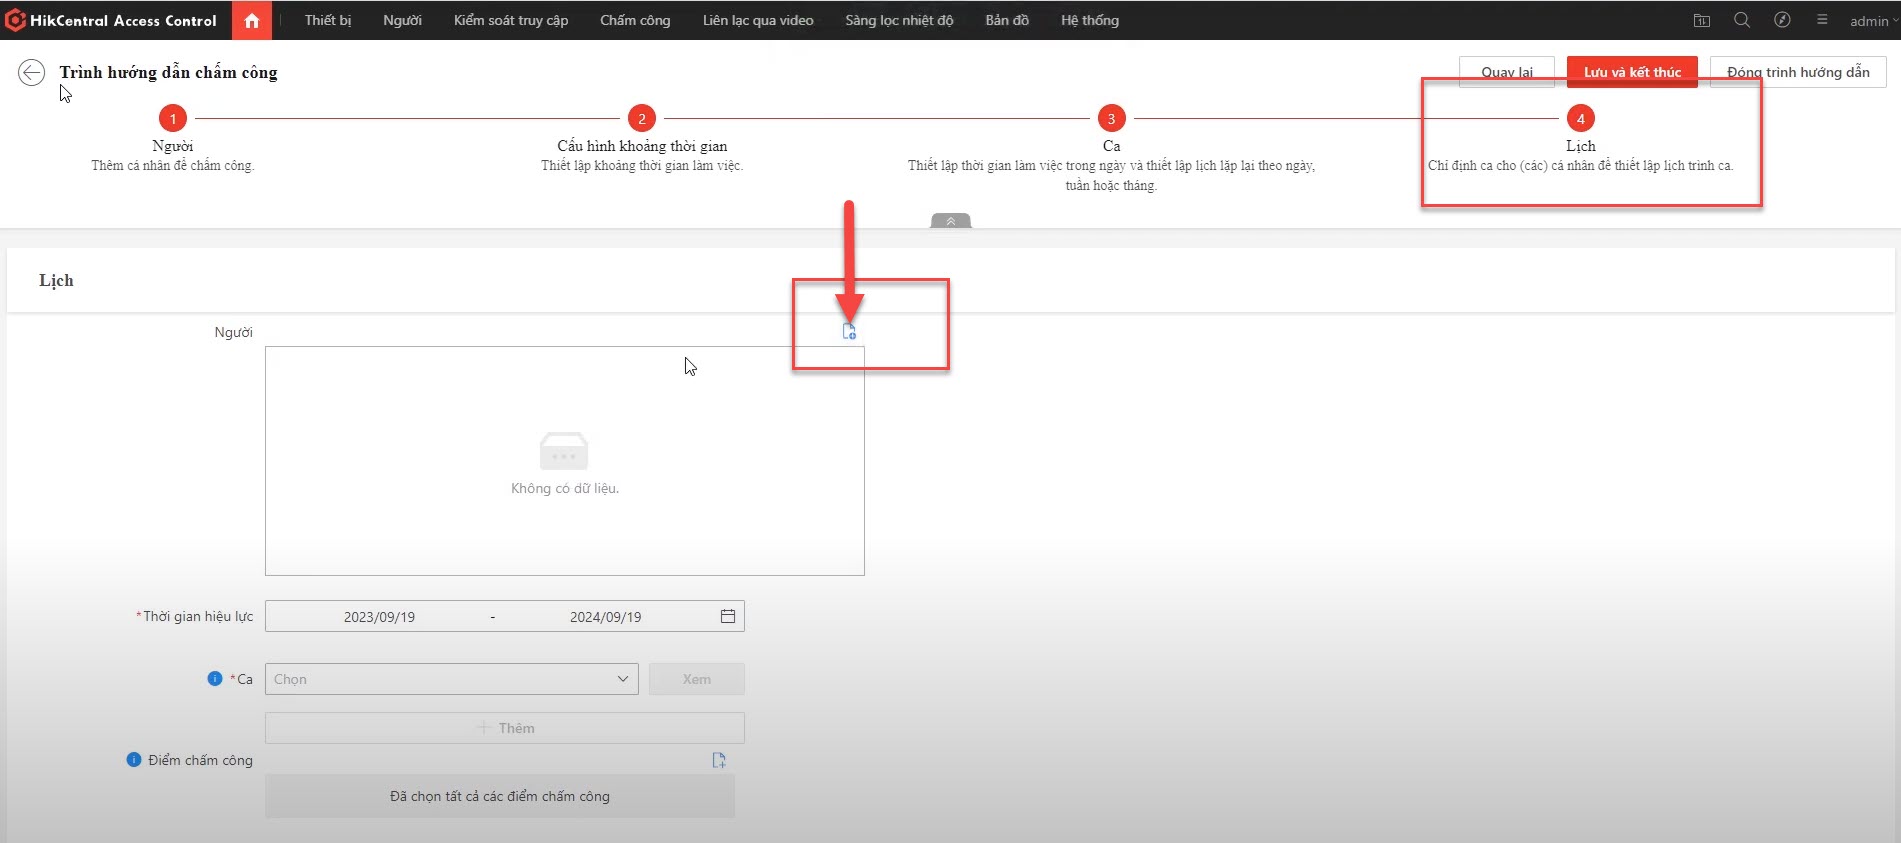Click the info icon beside Điểm chấm công
The image size is (1901, 843).
134,760
